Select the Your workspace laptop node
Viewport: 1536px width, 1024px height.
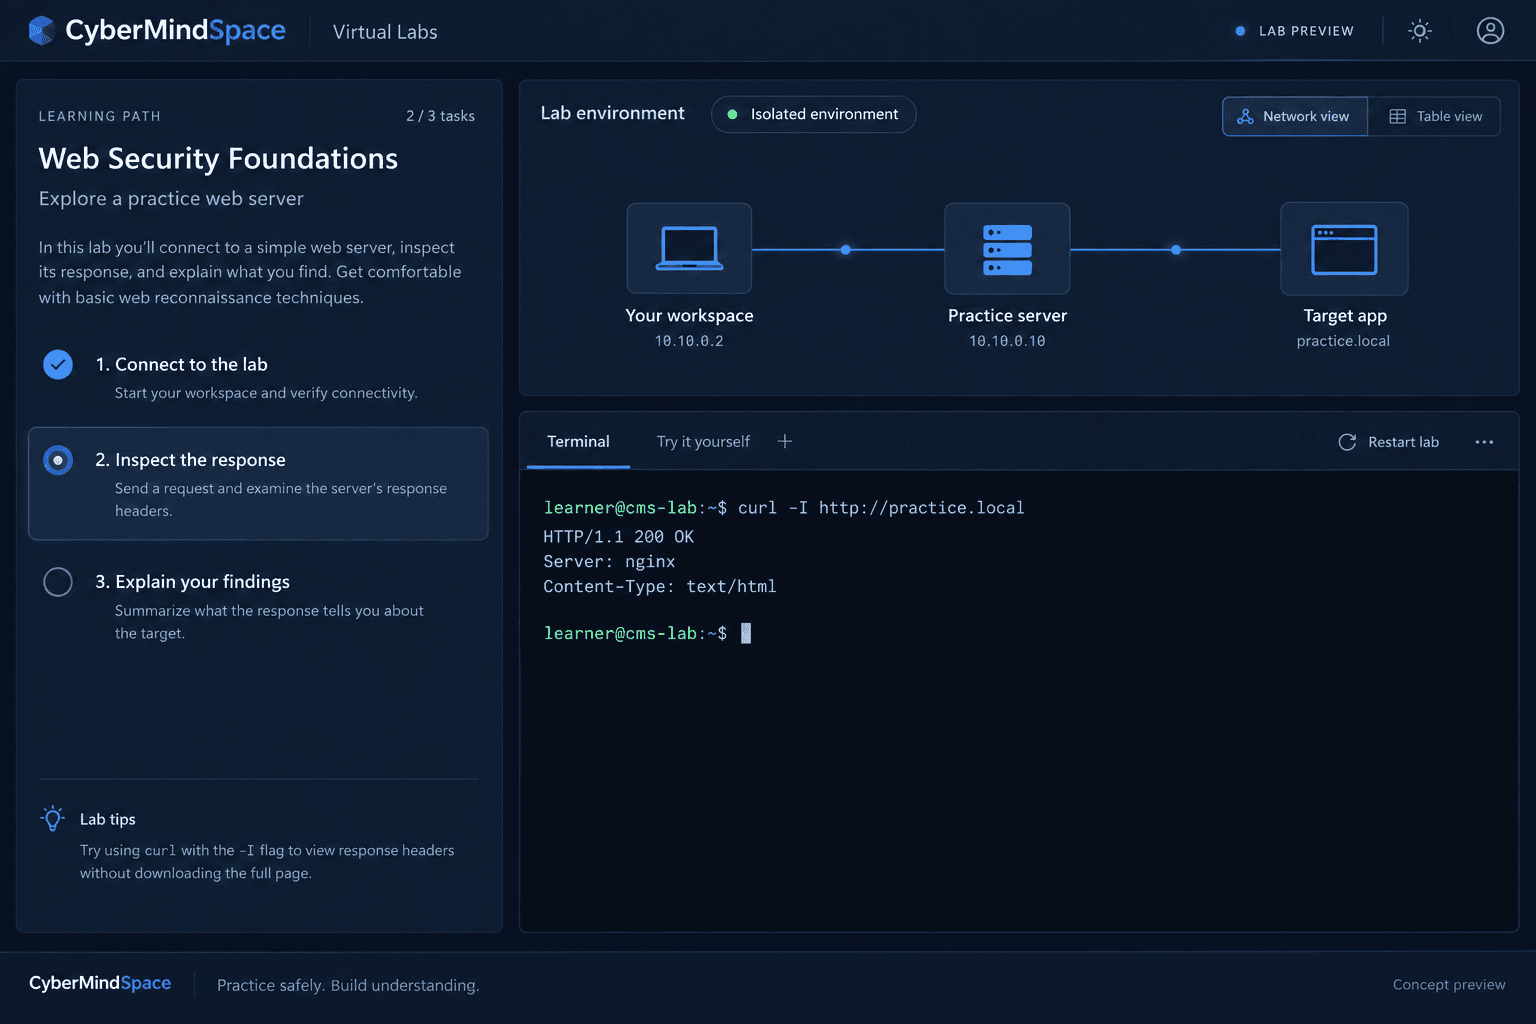(689, 249)
